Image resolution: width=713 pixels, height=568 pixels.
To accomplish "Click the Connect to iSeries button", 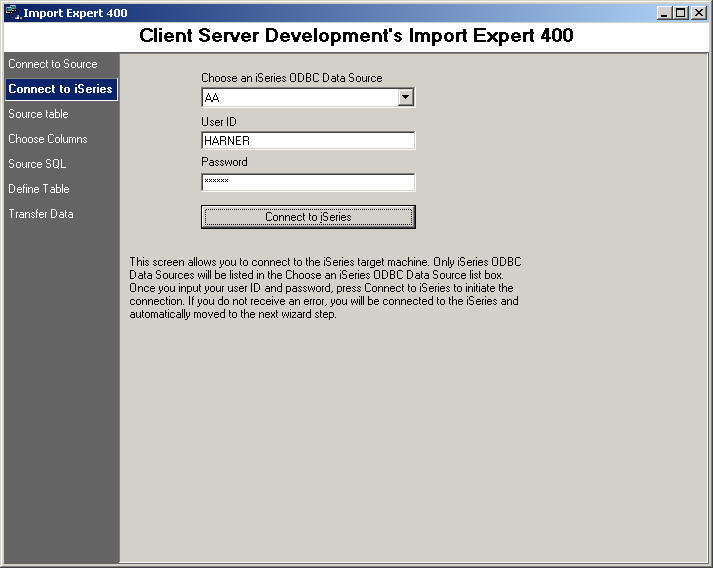I will [x=308, y=217].
